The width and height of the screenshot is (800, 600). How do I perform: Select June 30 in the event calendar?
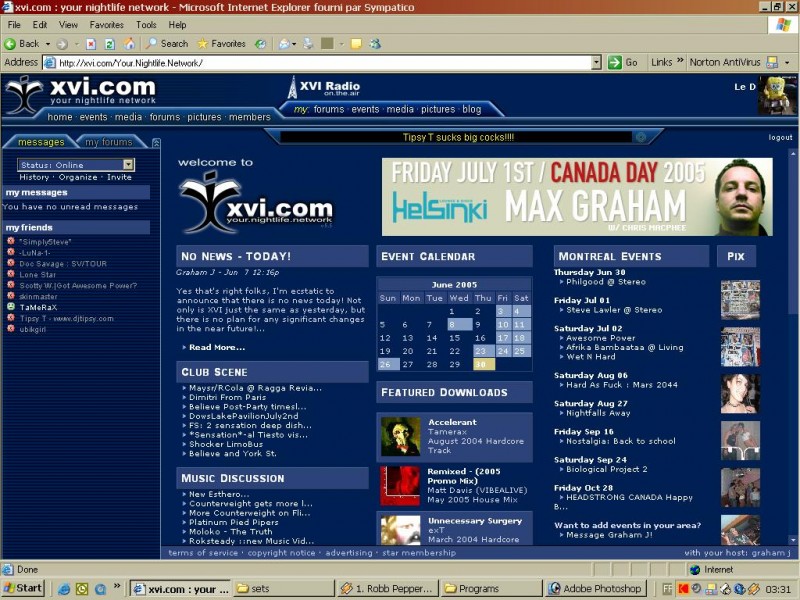(x=483, y=364)
